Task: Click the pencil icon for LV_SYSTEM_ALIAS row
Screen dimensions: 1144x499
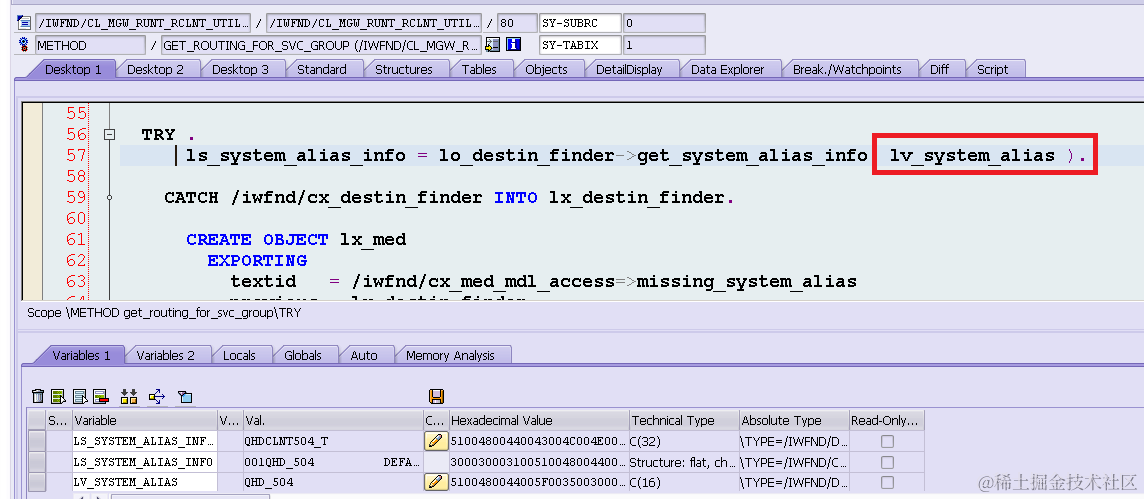Action: 436,481
